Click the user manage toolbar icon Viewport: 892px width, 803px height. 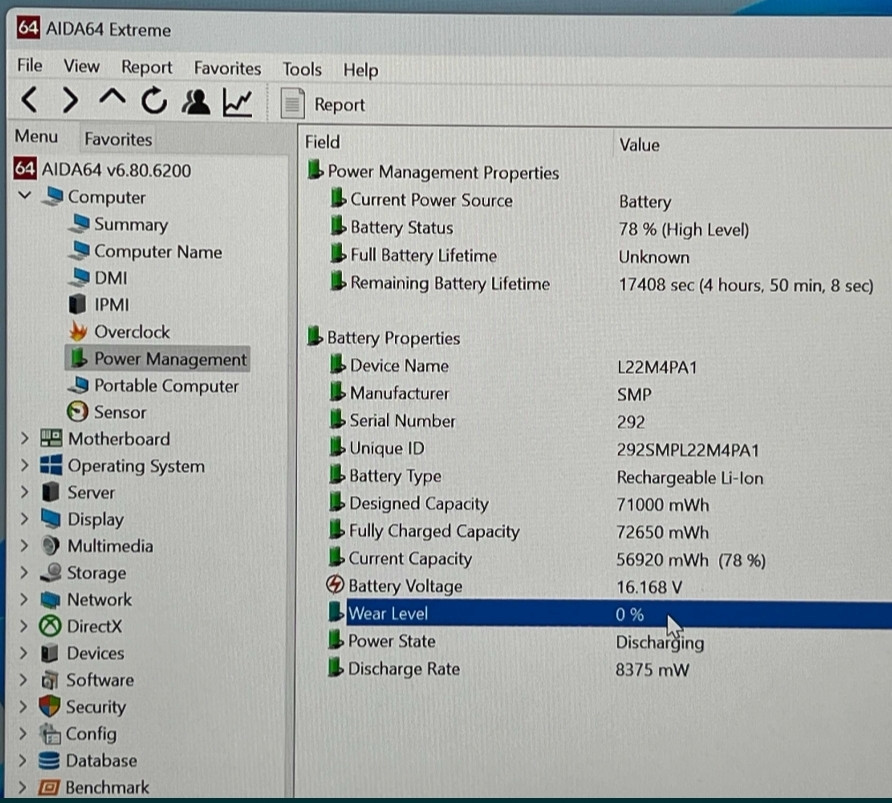tap(197, 102)
